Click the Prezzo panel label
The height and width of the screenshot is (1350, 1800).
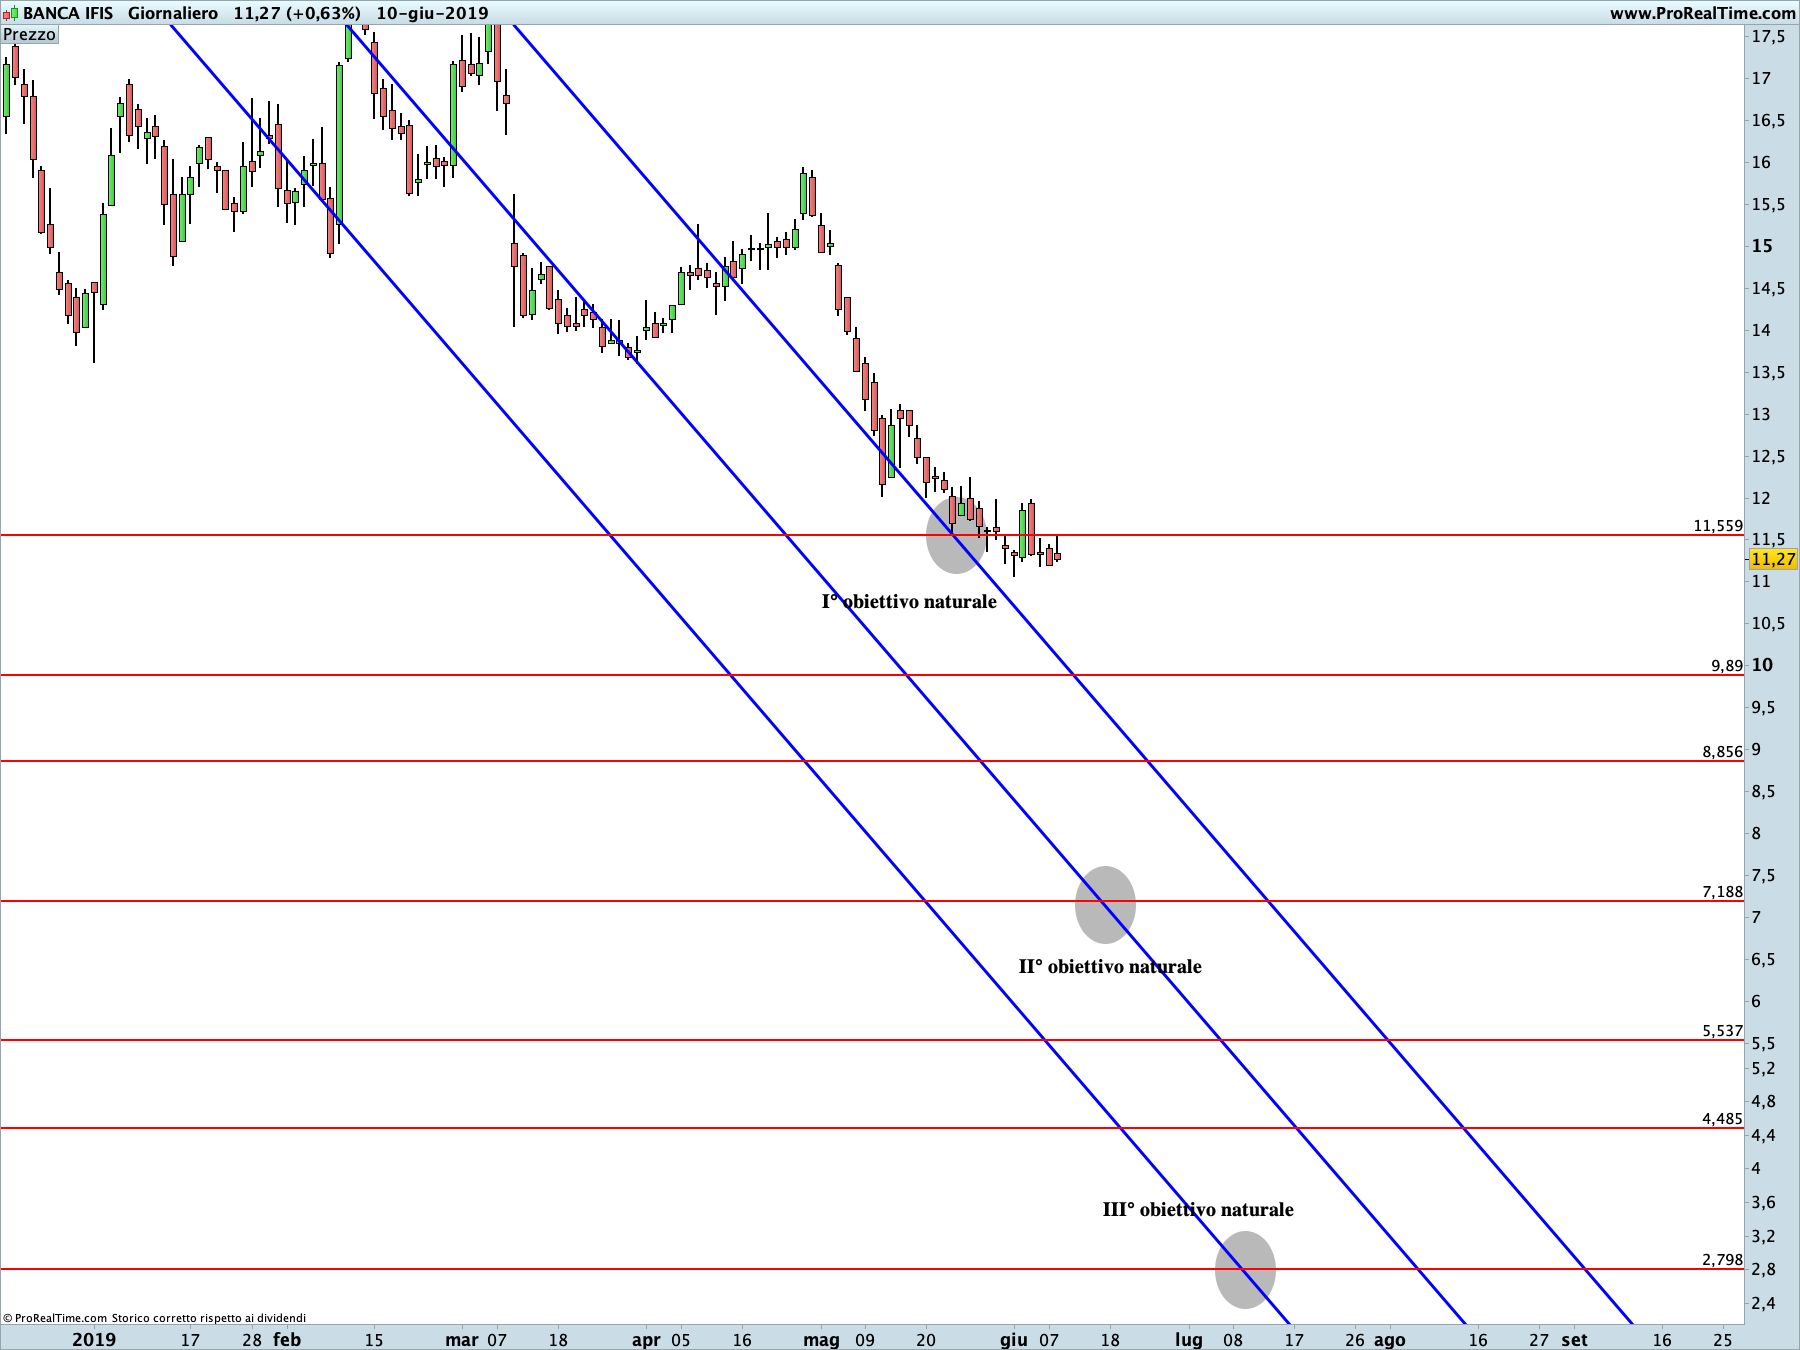pos(30,34)
